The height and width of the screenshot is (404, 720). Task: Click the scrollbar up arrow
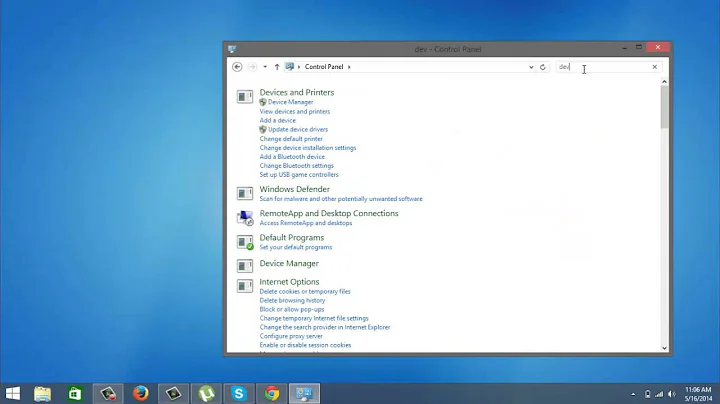point(664,82)
